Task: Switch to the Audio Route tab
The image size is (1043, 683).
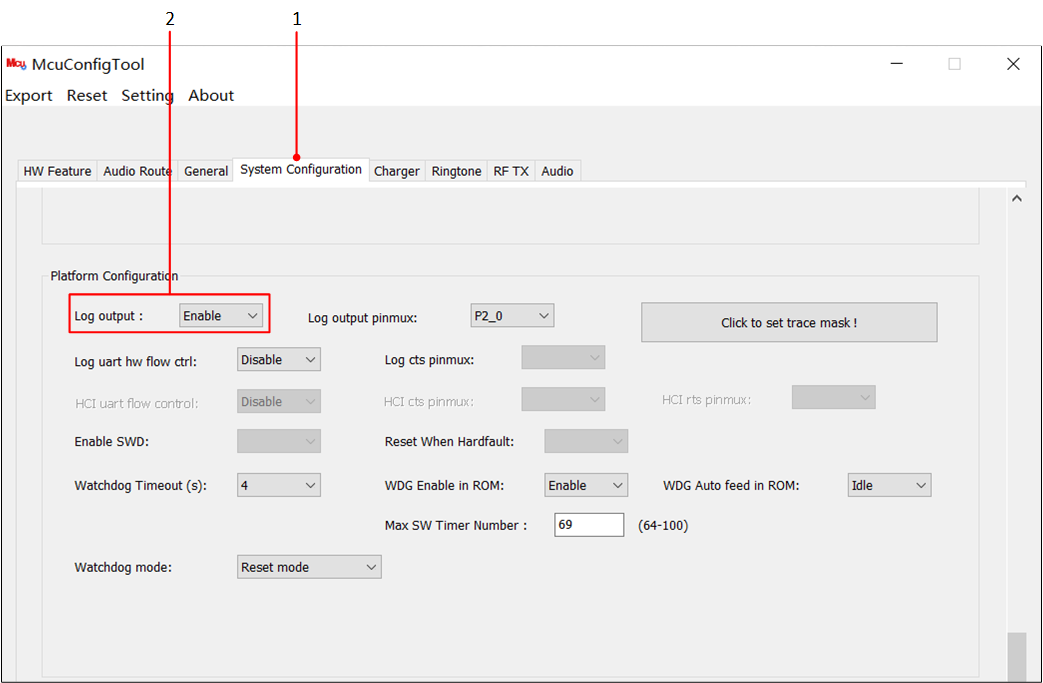Action: click(x=137, y=171)
